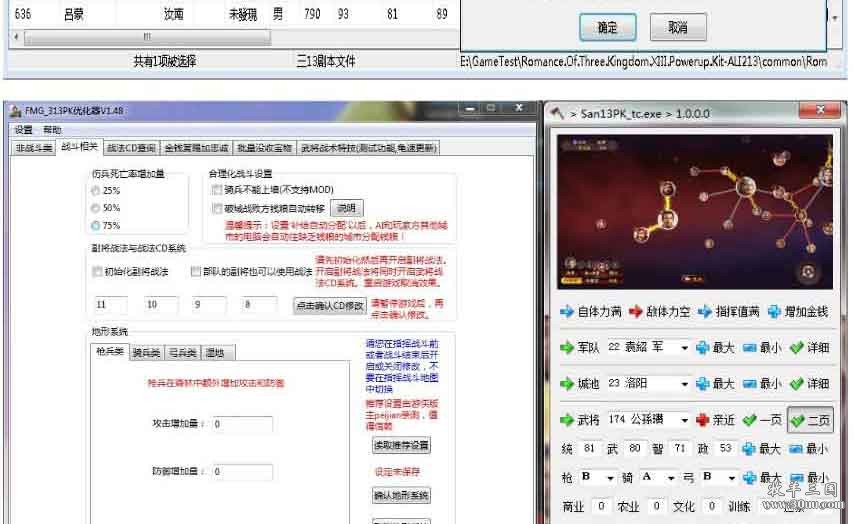Select 75% 伤兵死亡率 radio option
Viewport: 854px width, 524px height.
coord(96,226)
